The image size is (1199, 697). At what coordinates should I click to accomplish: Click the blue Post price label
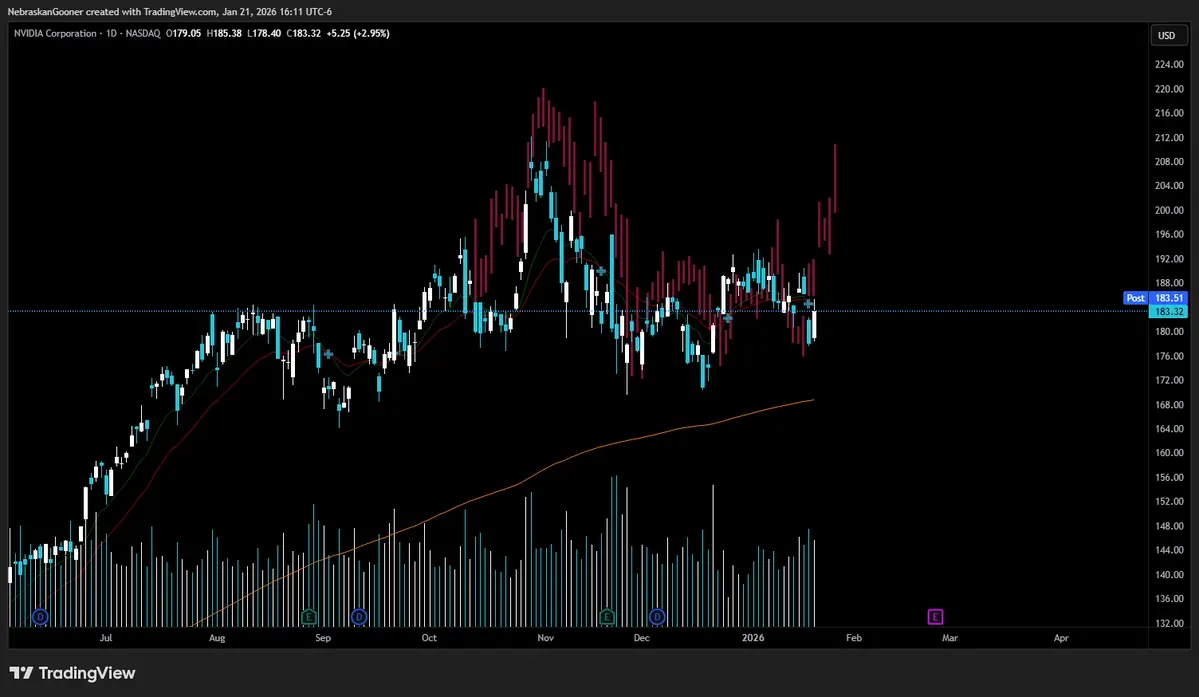tap(1136, 298)
